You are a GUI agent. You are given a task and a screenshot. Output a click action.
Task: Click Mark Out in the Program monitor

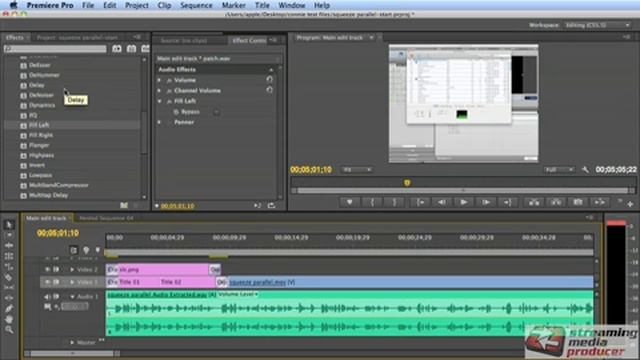point(394,202)
